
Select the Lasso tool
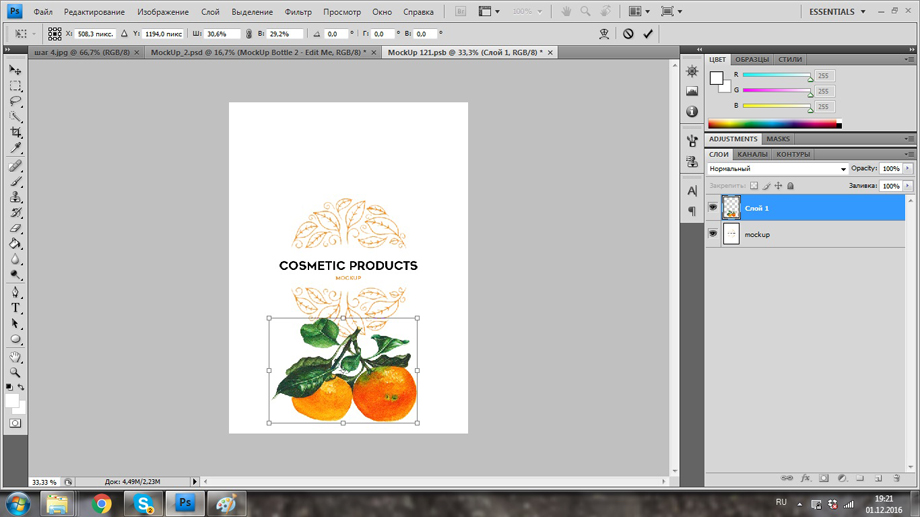[15, 101]
